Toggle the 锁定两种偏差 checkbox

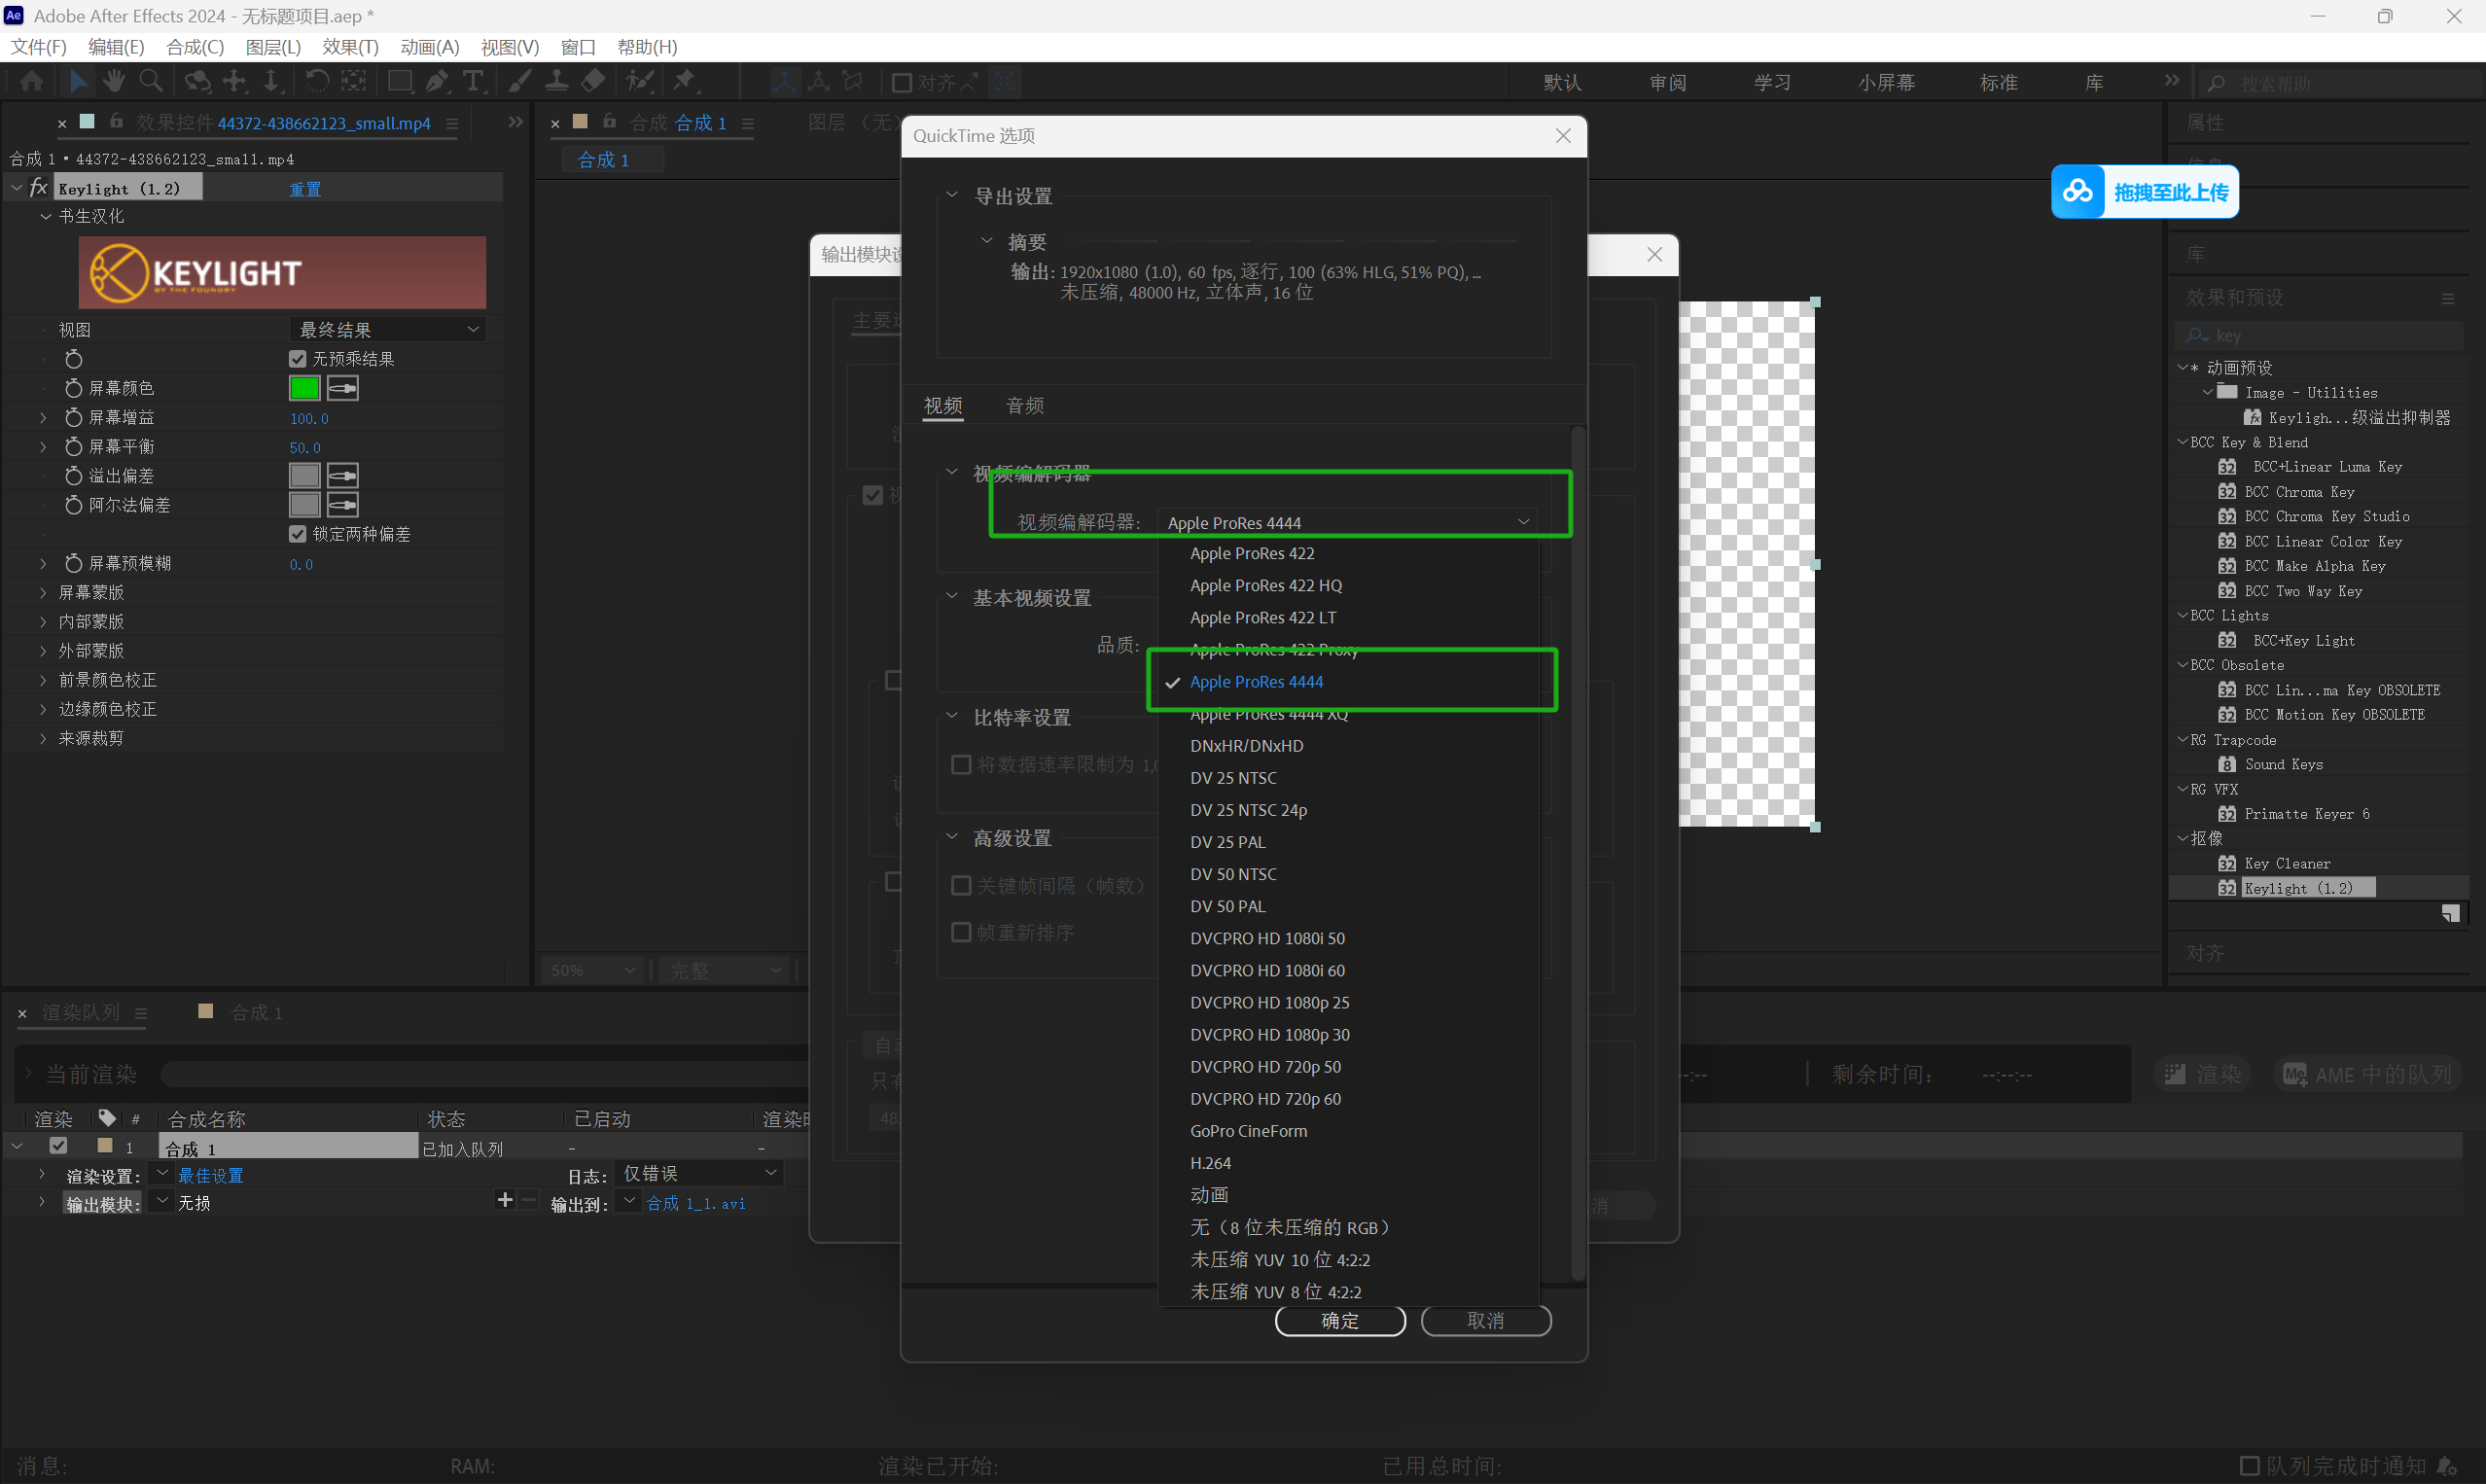(x=297, y=534)
